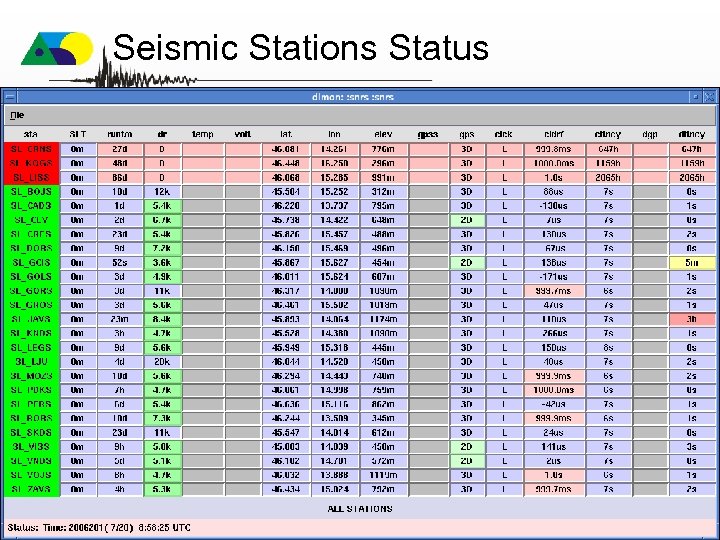The width and height of the screenshot is (720, 540).
Task: Close the dlmon window
Action: click(709, 97)
